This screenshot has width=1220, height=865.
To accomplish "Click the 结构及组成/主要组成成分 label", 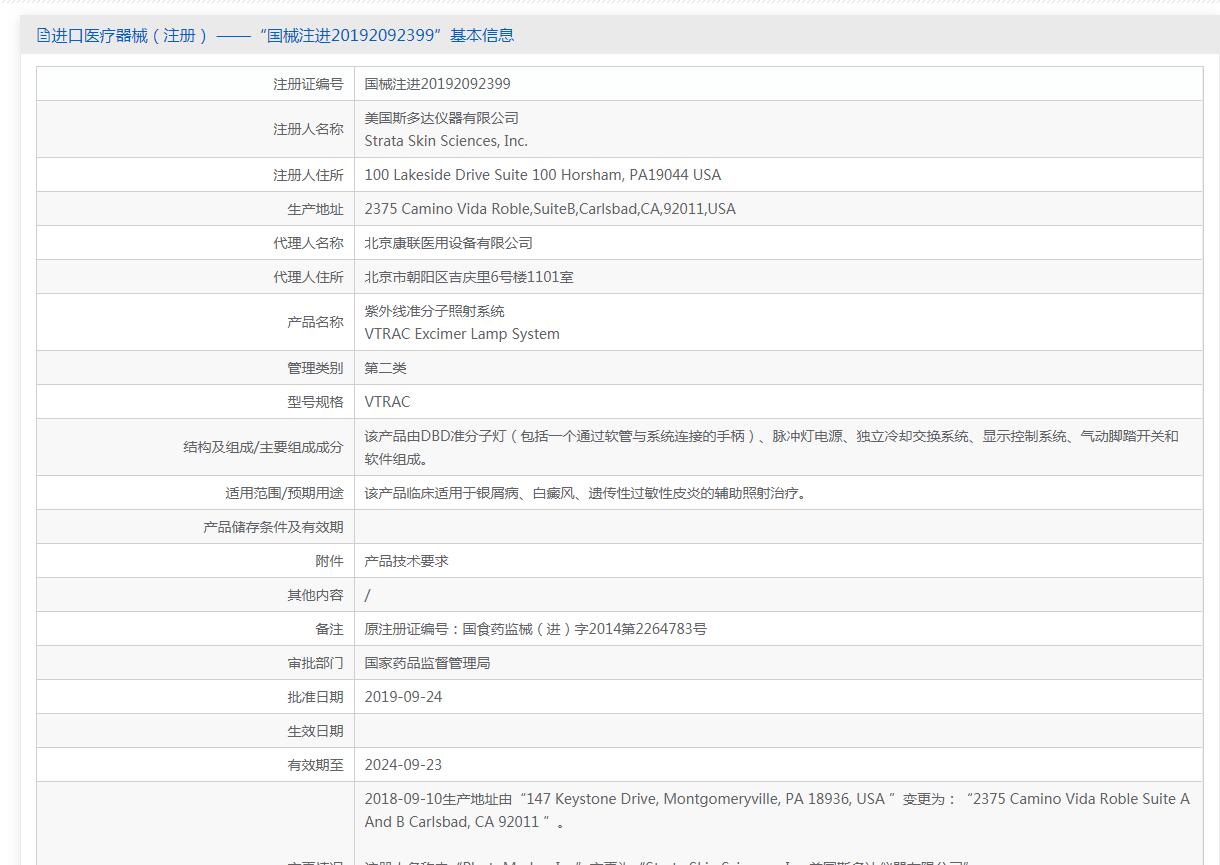I will click(x=263, y=447).
